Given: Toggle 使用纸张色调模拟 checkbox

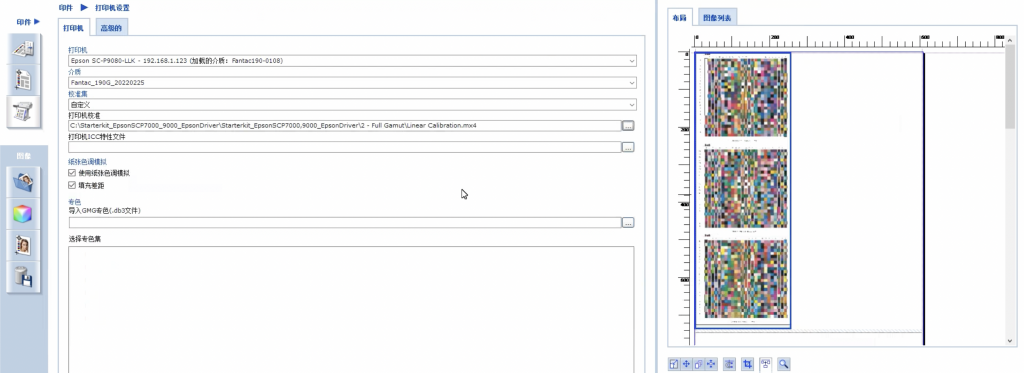Looking at the screenshot, I should [72, 173].
